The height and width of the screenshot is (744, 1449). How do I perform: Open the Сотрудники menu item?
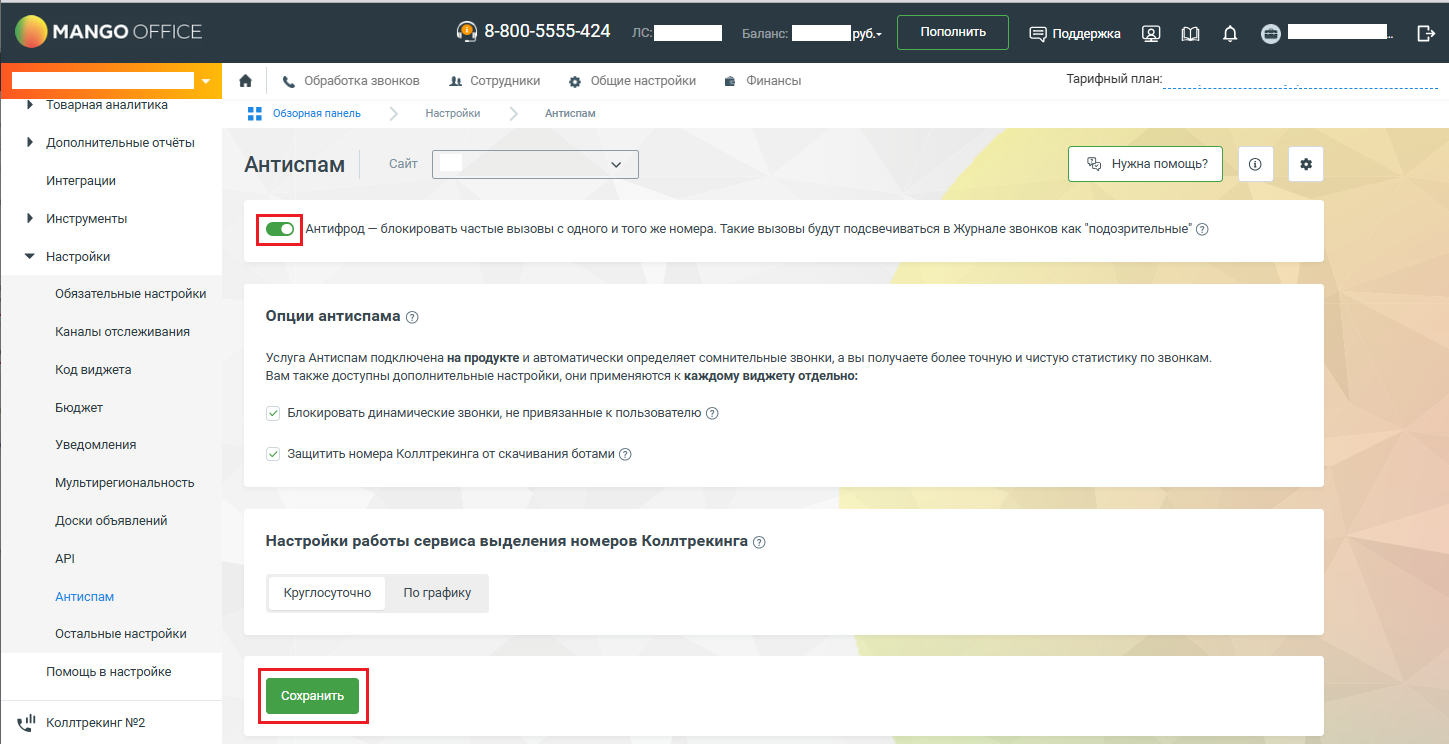pyautogui.click(x=495, y=81)
